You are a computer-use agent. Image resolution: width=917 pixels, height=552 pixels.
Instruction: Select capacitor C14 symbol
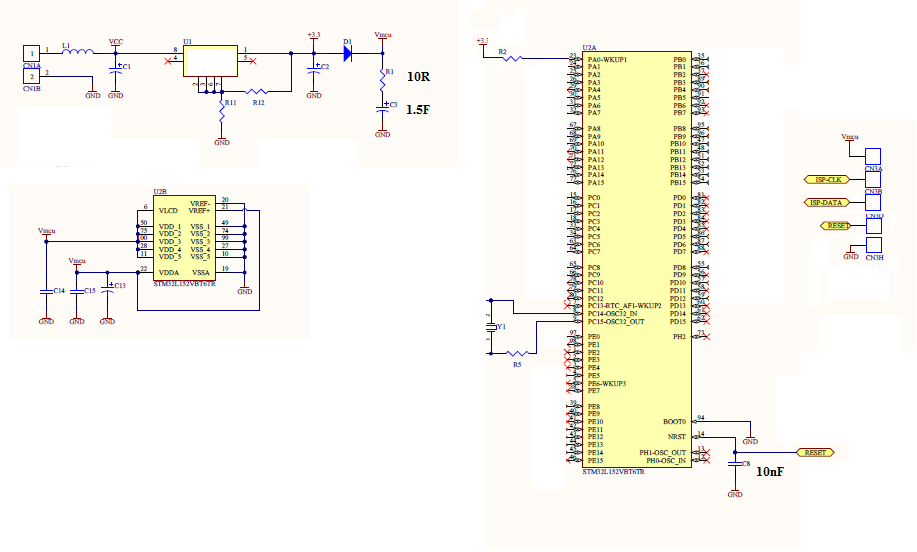(x=46, y=291)
